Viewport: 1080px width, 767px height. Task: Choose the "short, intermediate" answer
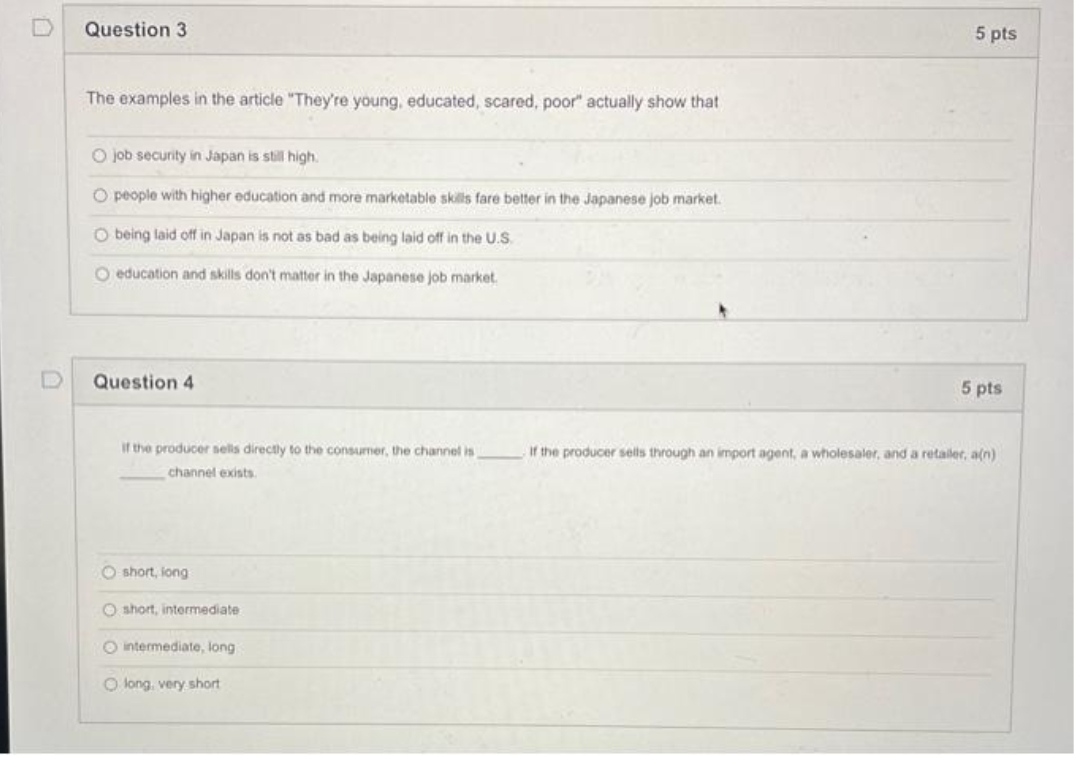click(110, 609)
